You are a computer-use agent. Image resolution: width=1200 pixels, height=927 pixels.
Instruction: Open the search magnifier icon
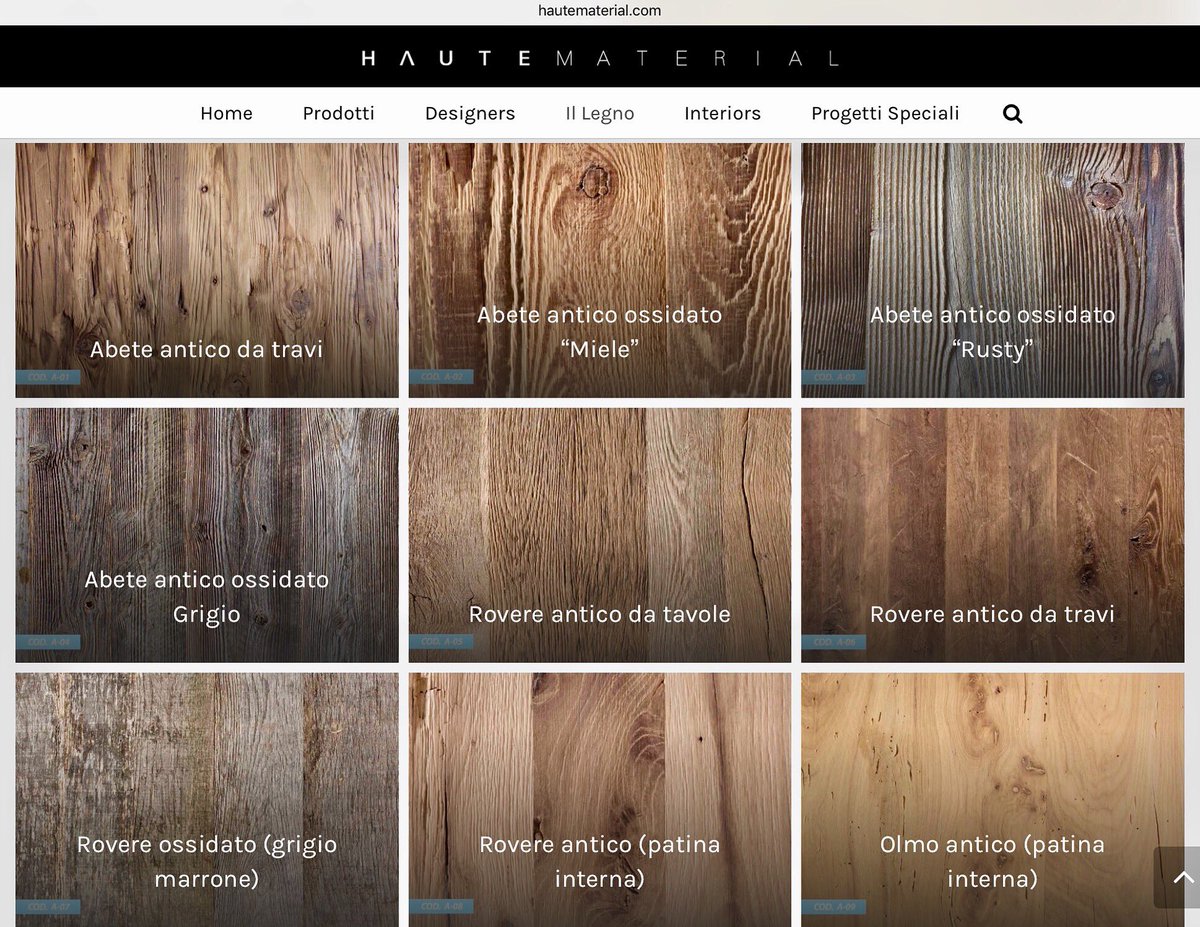point(1012,114)
